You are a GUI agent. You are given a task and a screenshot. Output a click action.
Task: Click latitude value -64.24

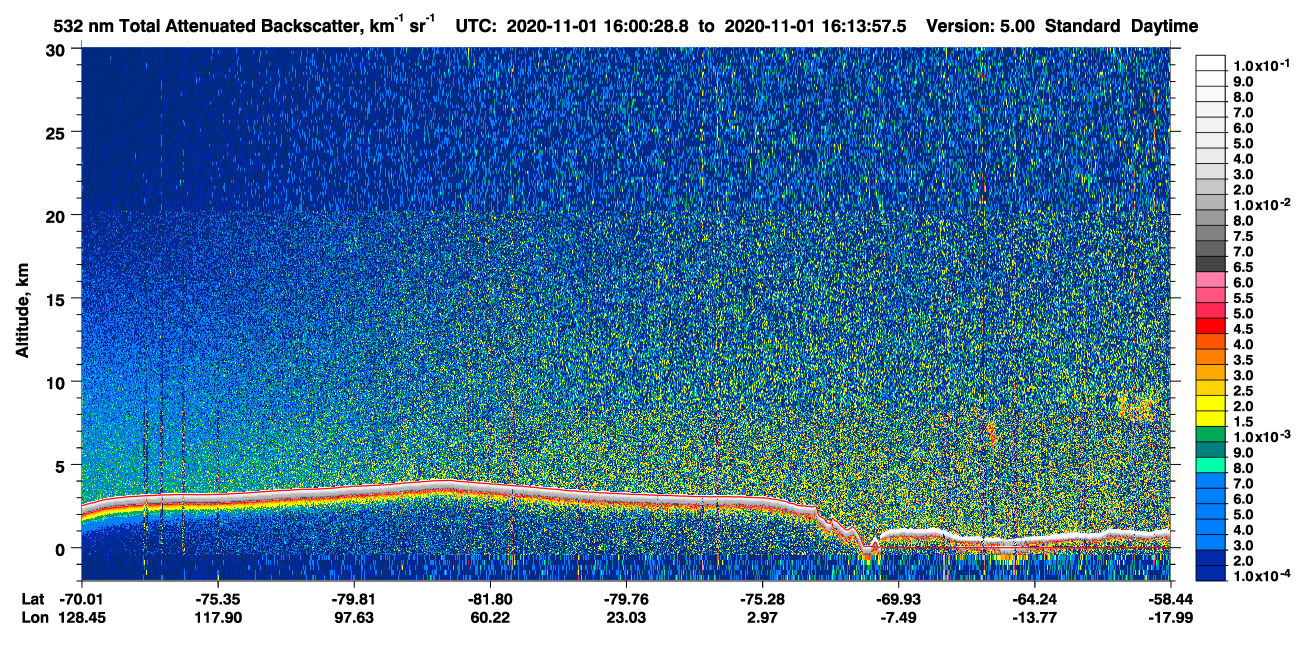pos(1034,599)
